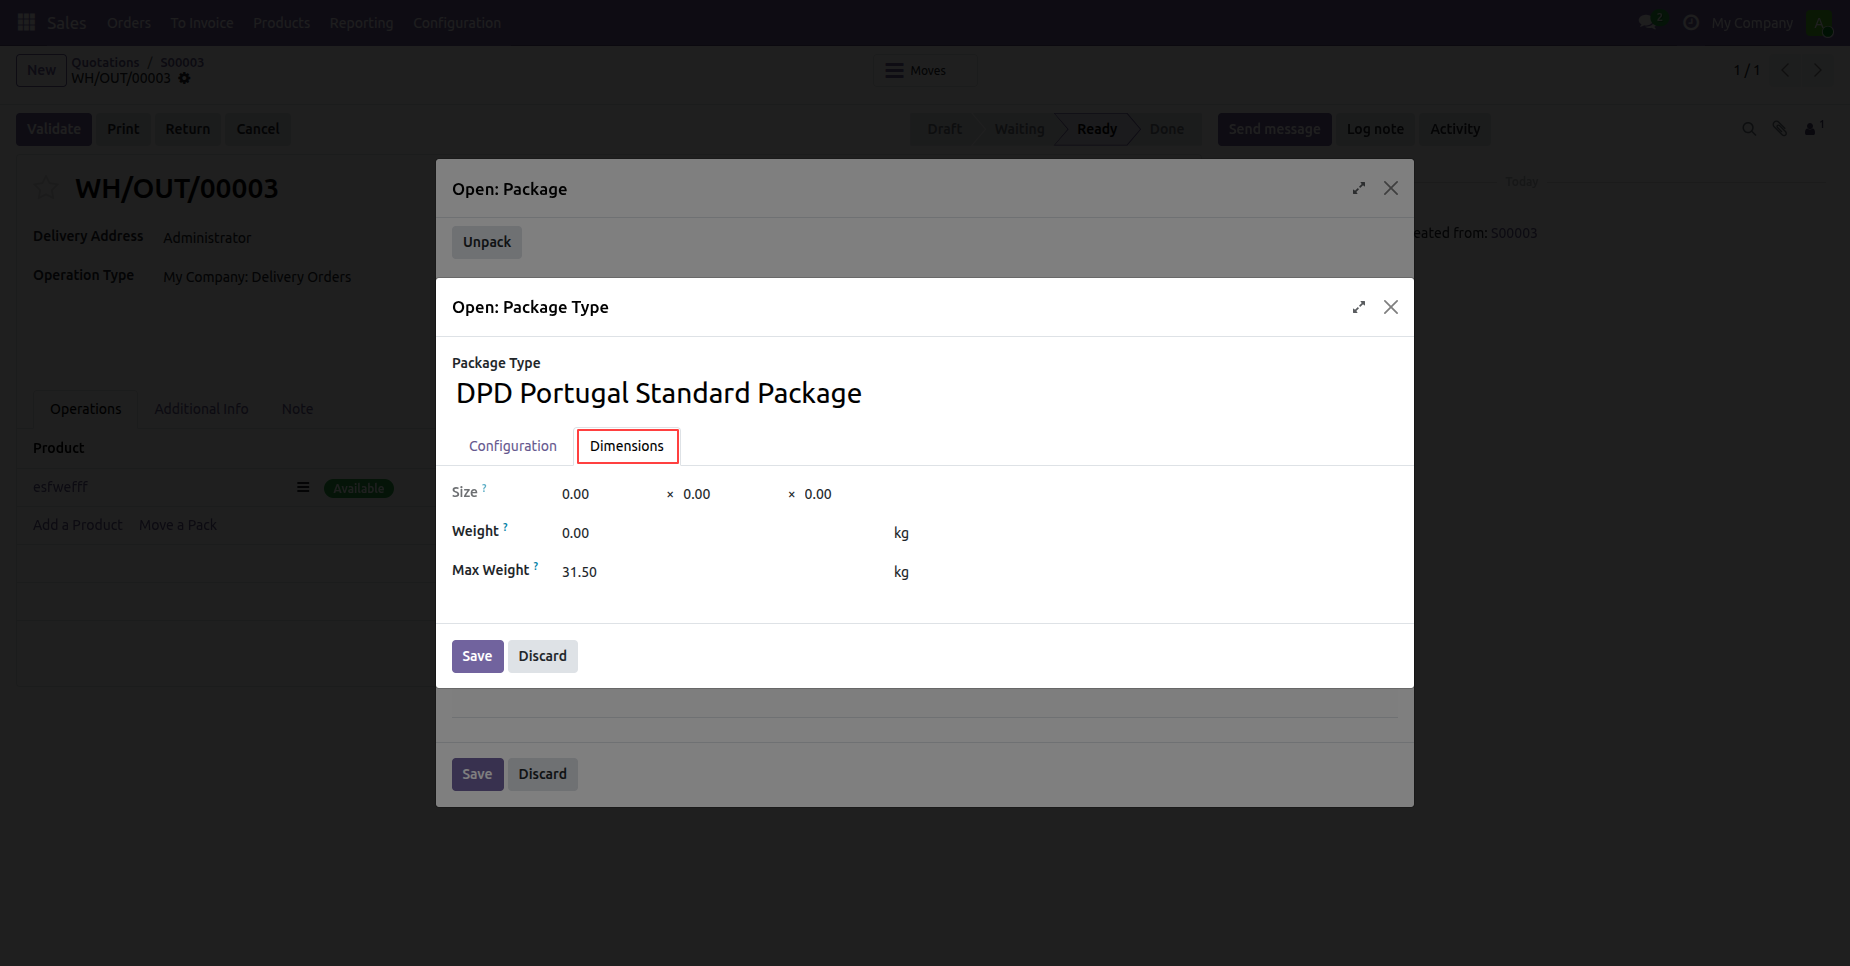The height and width of the screenshot is (966, 1850).
Task: Go to next record with right arrow
Action: point(1818,70)
